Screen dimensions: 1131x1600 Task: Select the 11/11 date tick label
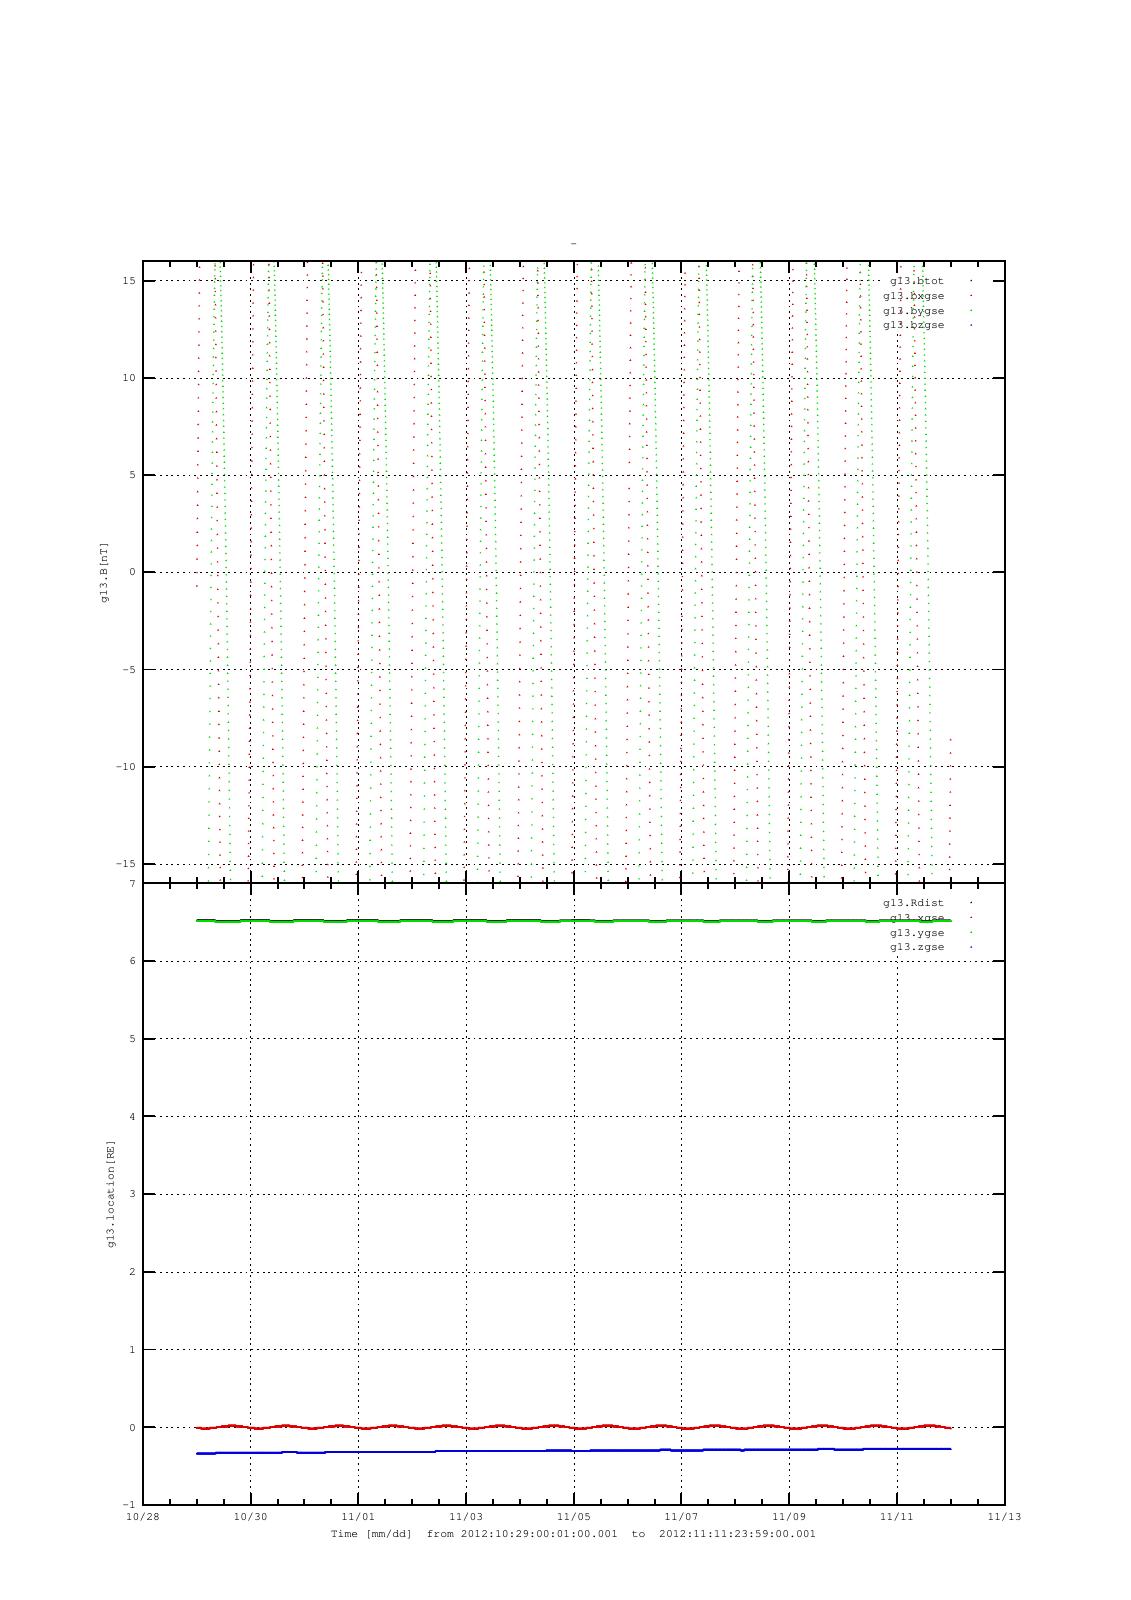896,1517
